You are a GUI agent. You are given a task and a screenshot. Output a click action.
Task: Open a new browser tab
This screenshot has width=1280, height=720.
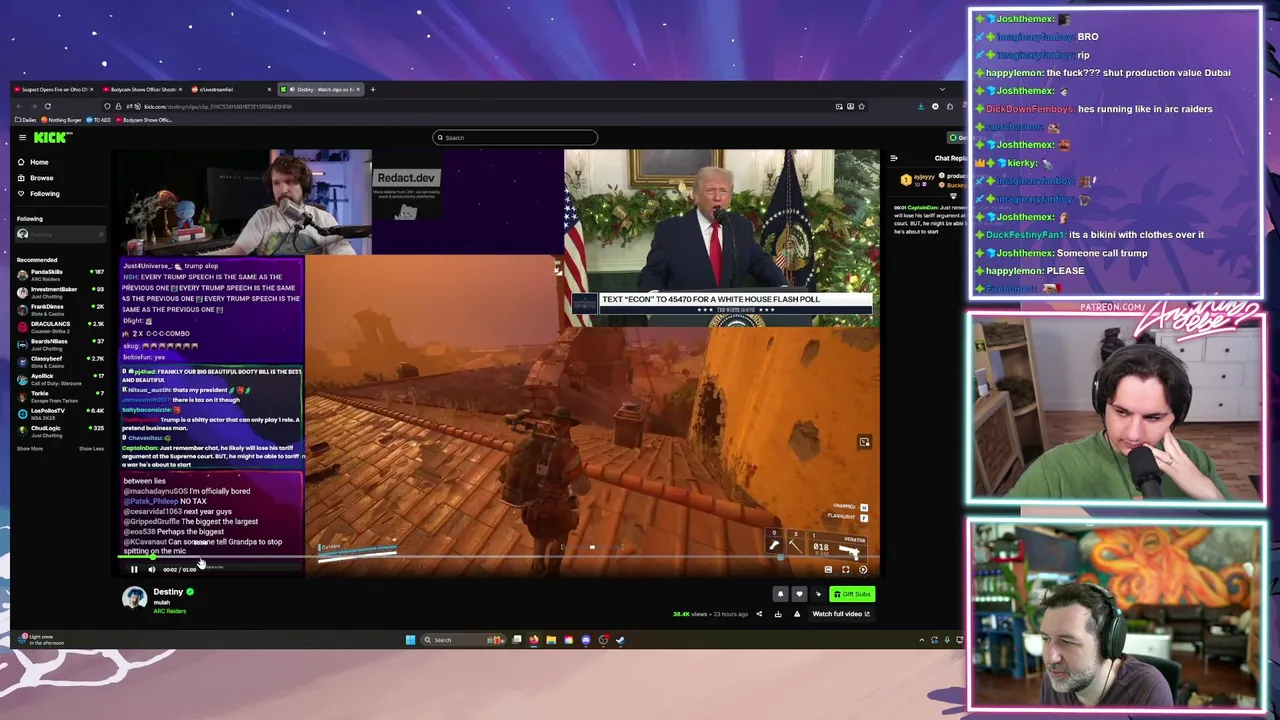click(x=373, y=90)
